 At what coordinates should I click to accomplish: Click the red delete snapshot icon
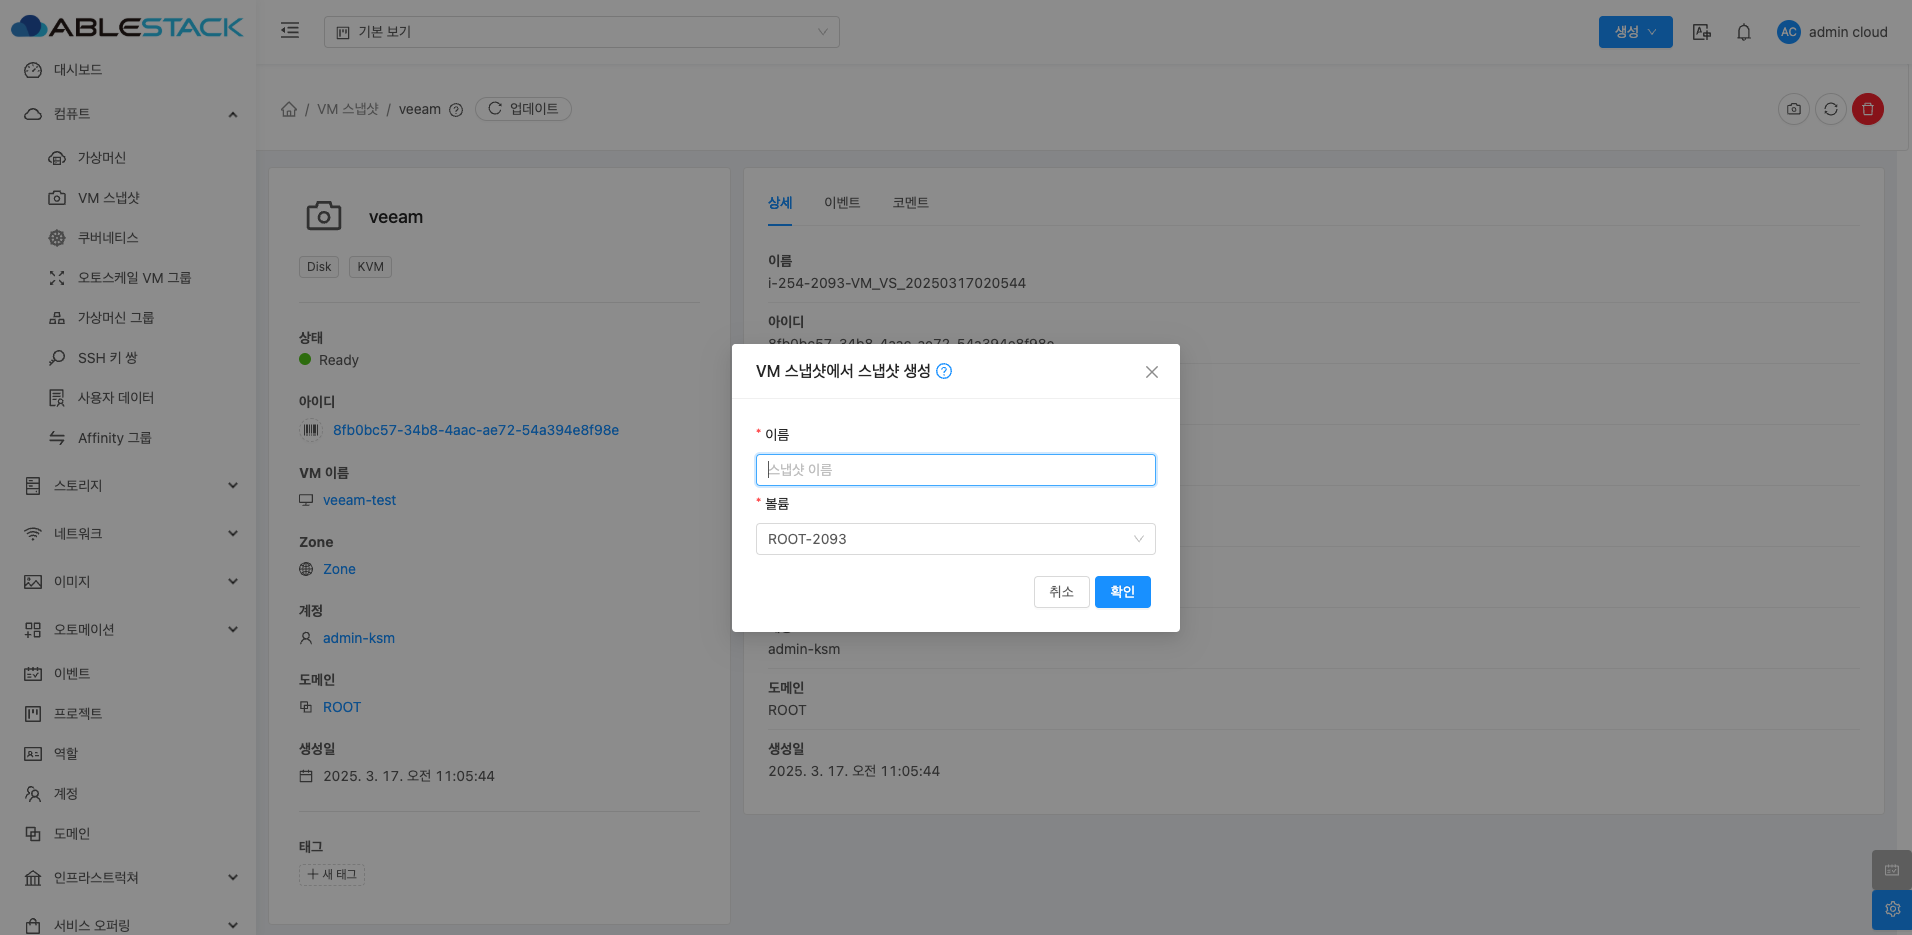[1867, 109]
